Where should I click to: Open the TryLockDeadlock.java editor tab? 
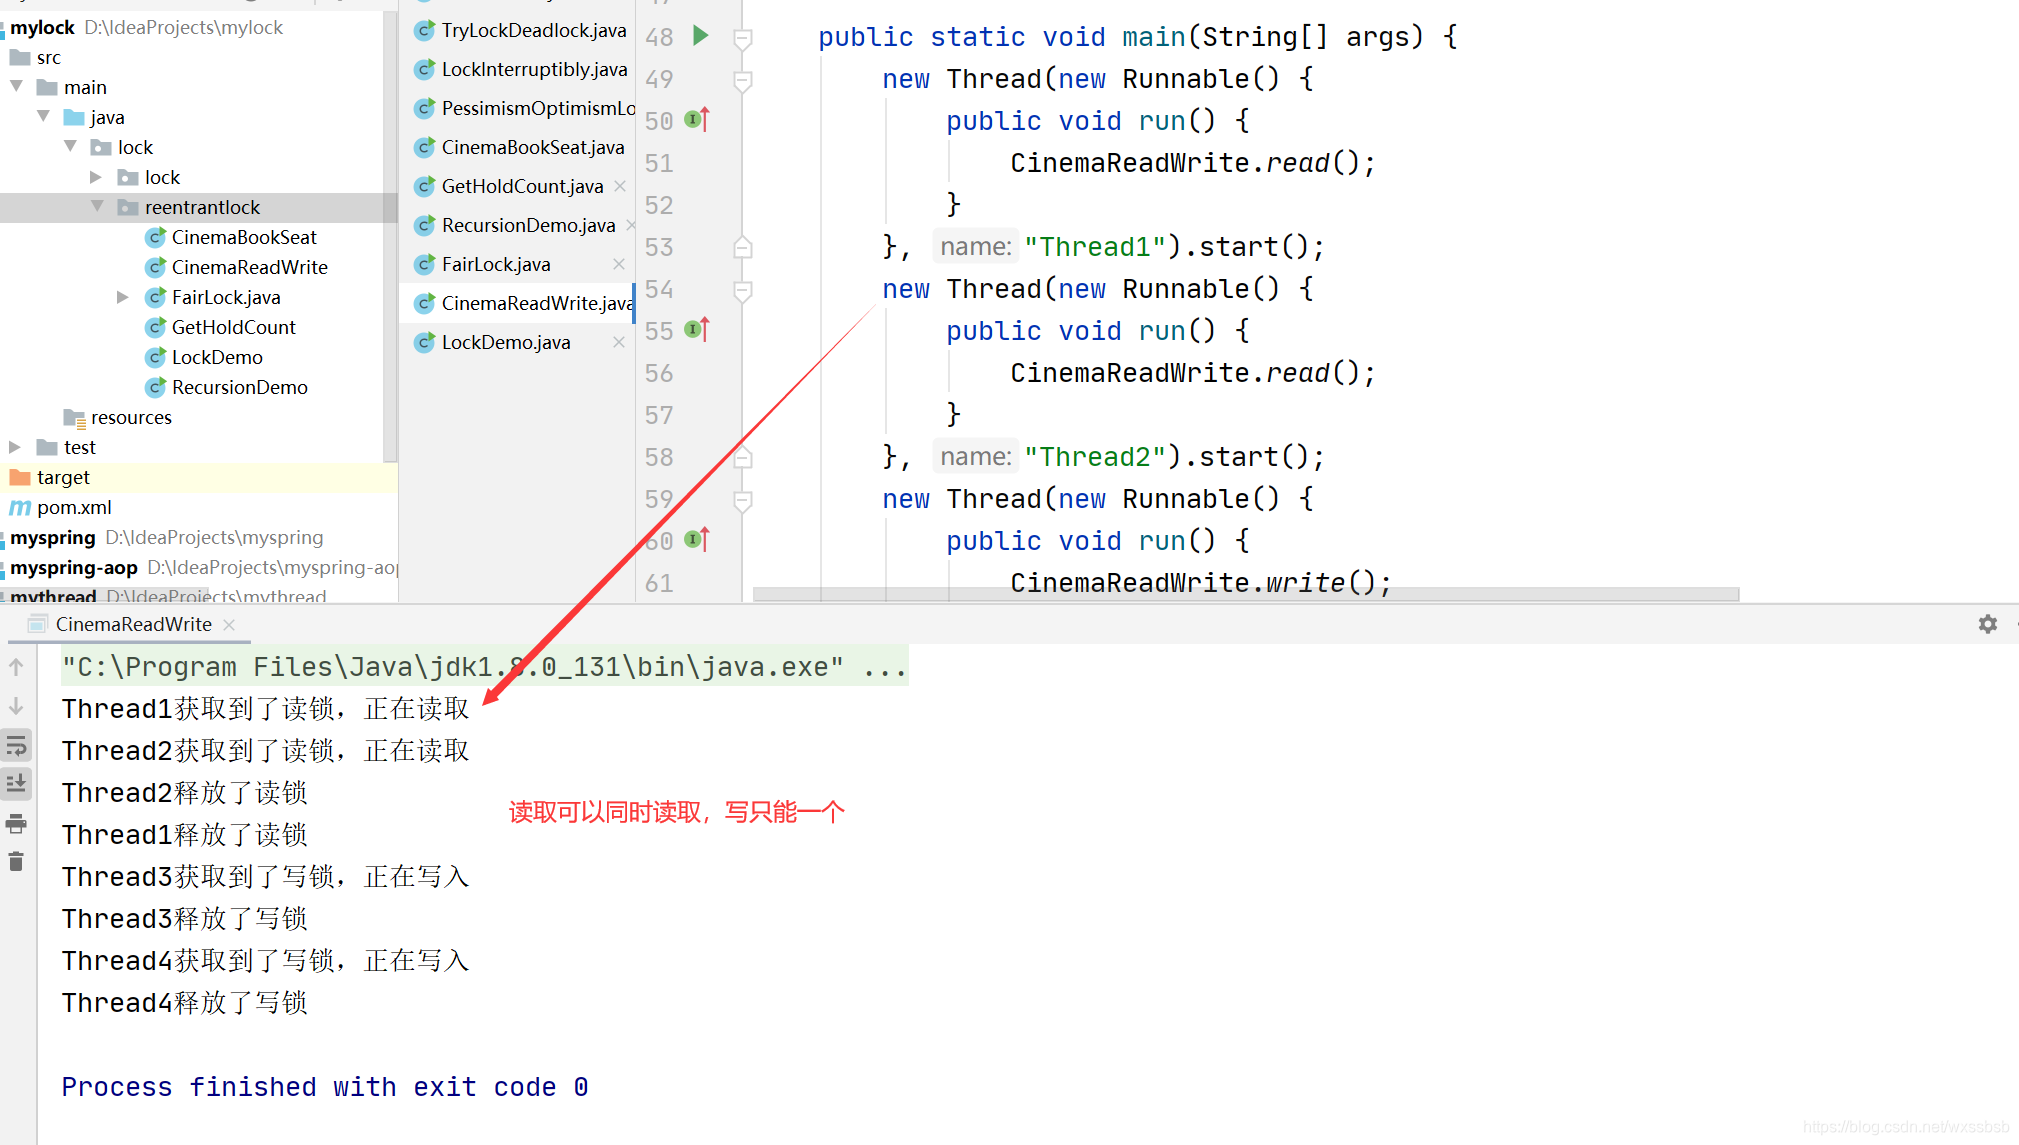tap(533, 30)
